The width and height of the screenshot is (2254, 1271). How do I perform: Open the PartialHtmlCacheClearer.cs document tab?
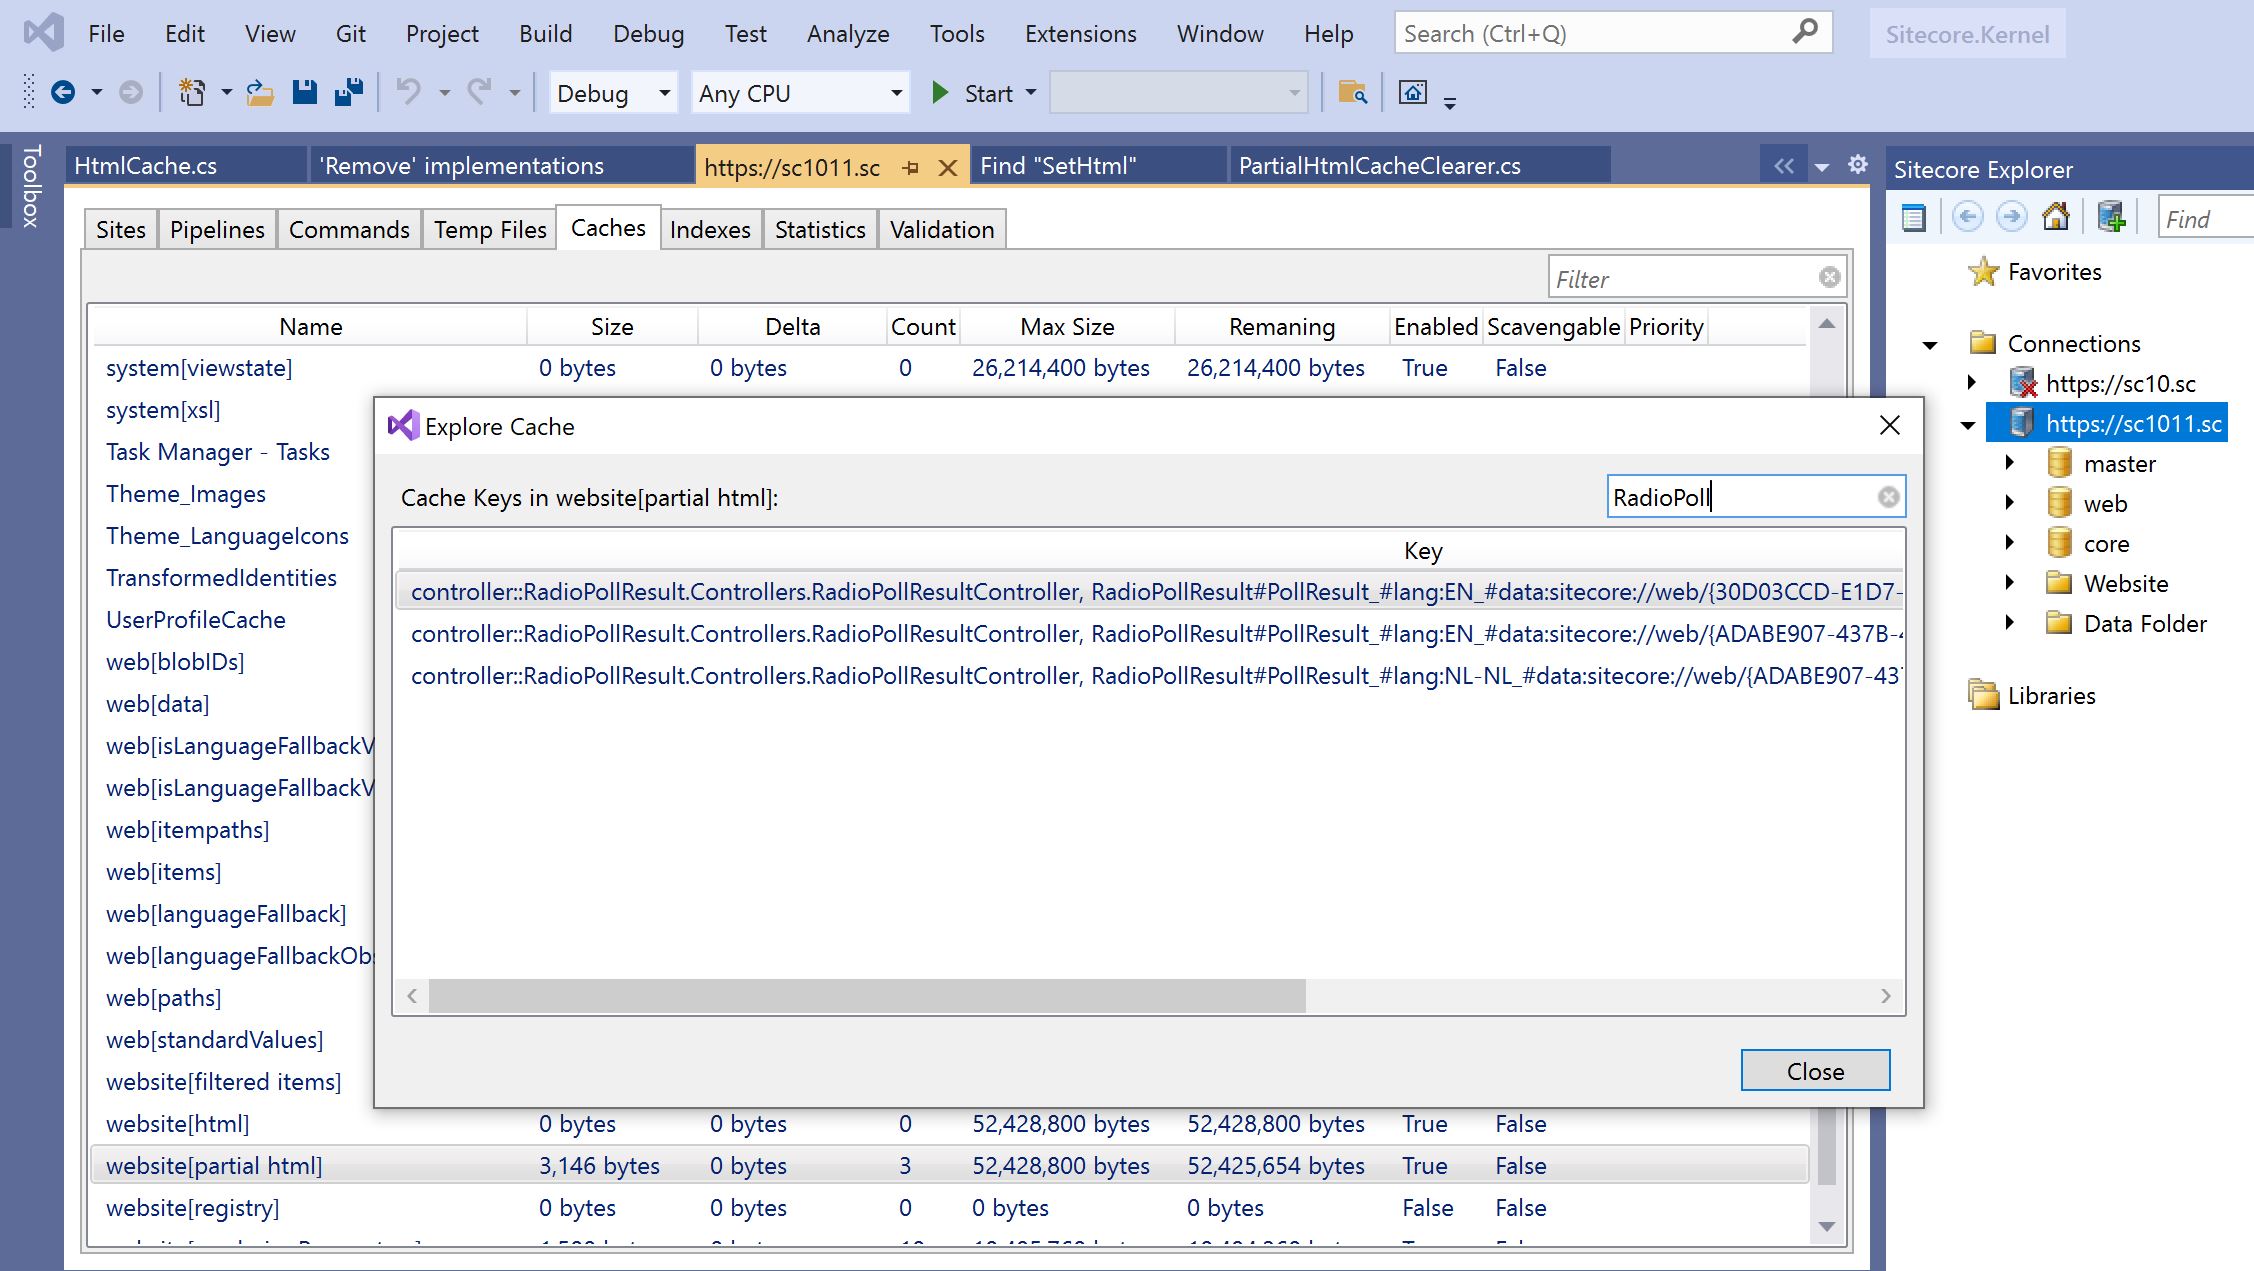1420,165
